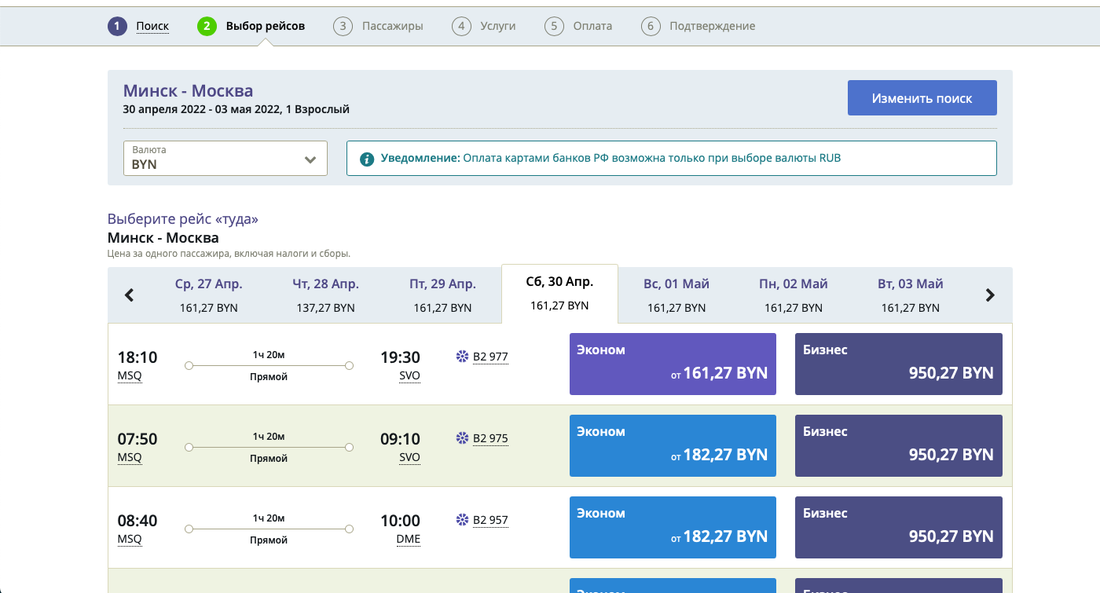Switch to Вт, 03 Май date tab
Screen dimensions: 1100x593
[x=910, y=295]
